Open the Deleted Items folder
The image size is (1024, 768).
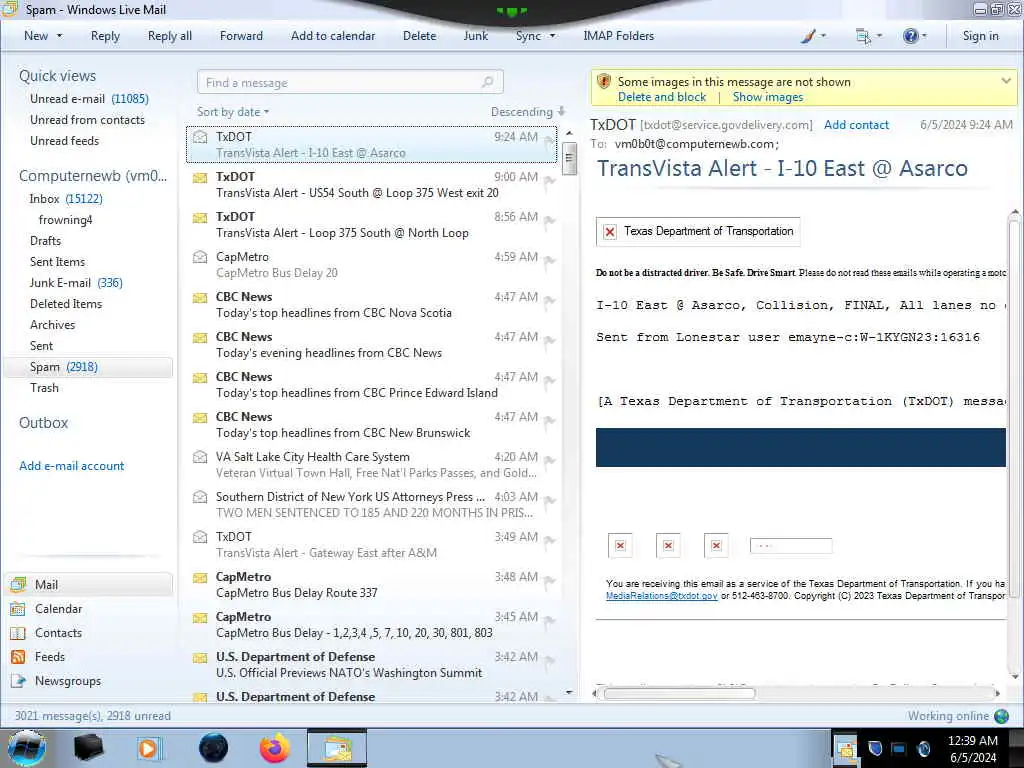tap(65, 304)
